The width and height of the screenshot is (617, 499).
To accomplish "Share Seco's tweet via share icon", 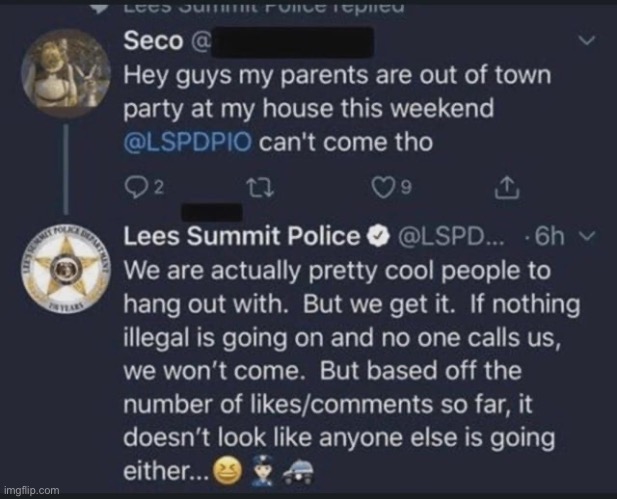I will tap(506, 188).
